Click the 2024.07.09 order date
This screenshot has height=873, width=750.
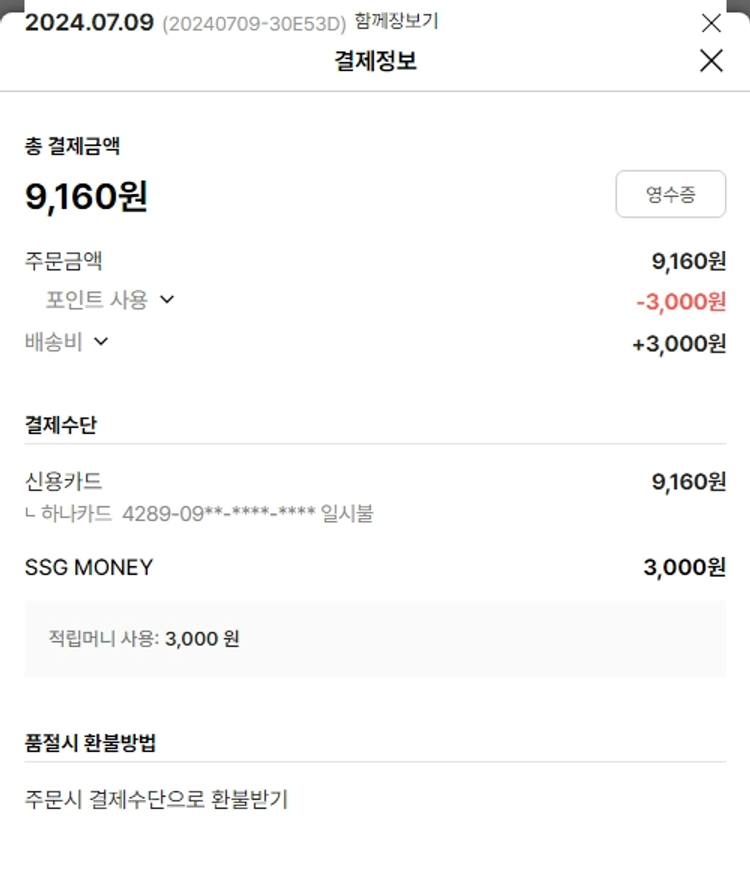(89, 22)
